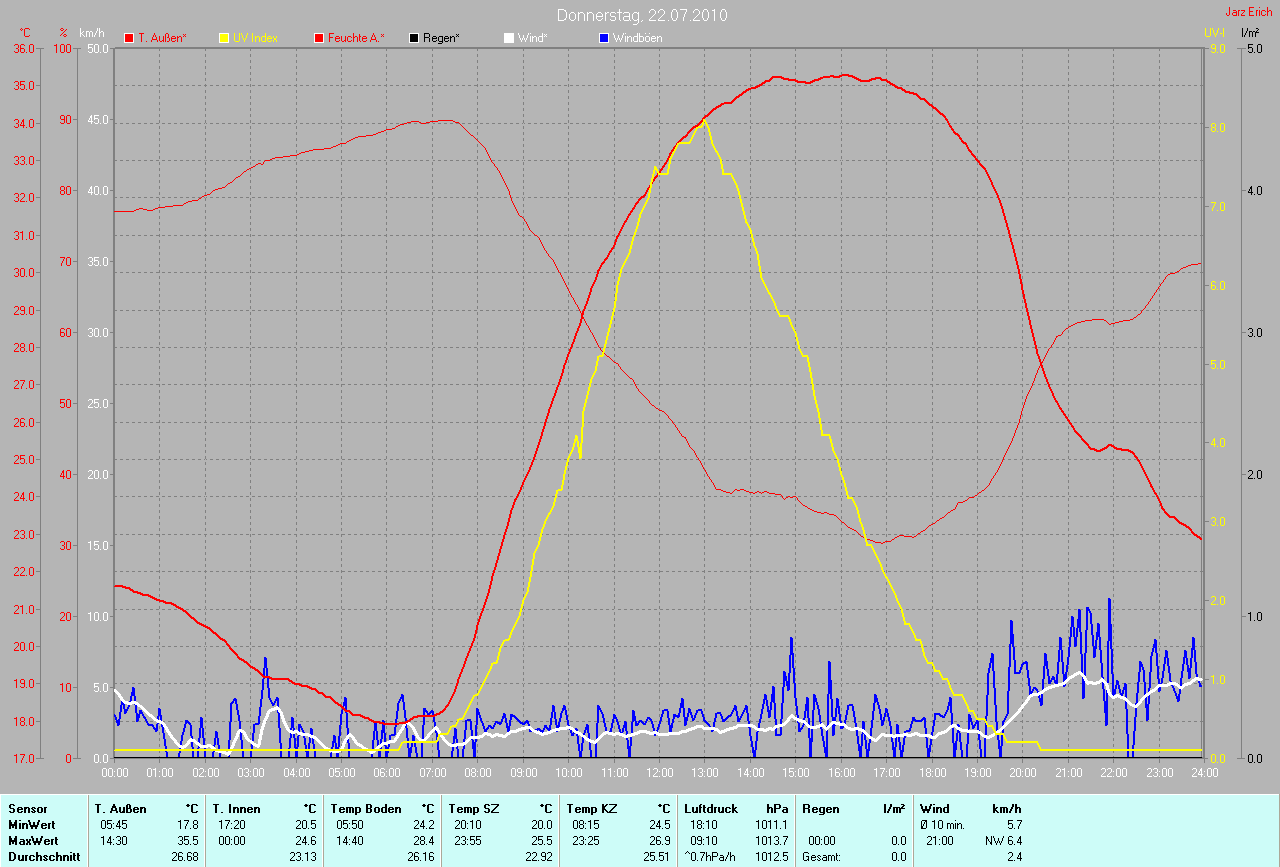The image size is (1280, 867).
Task: Click the "T. Außen*" legend label
Action: click(x=163, y=38)
